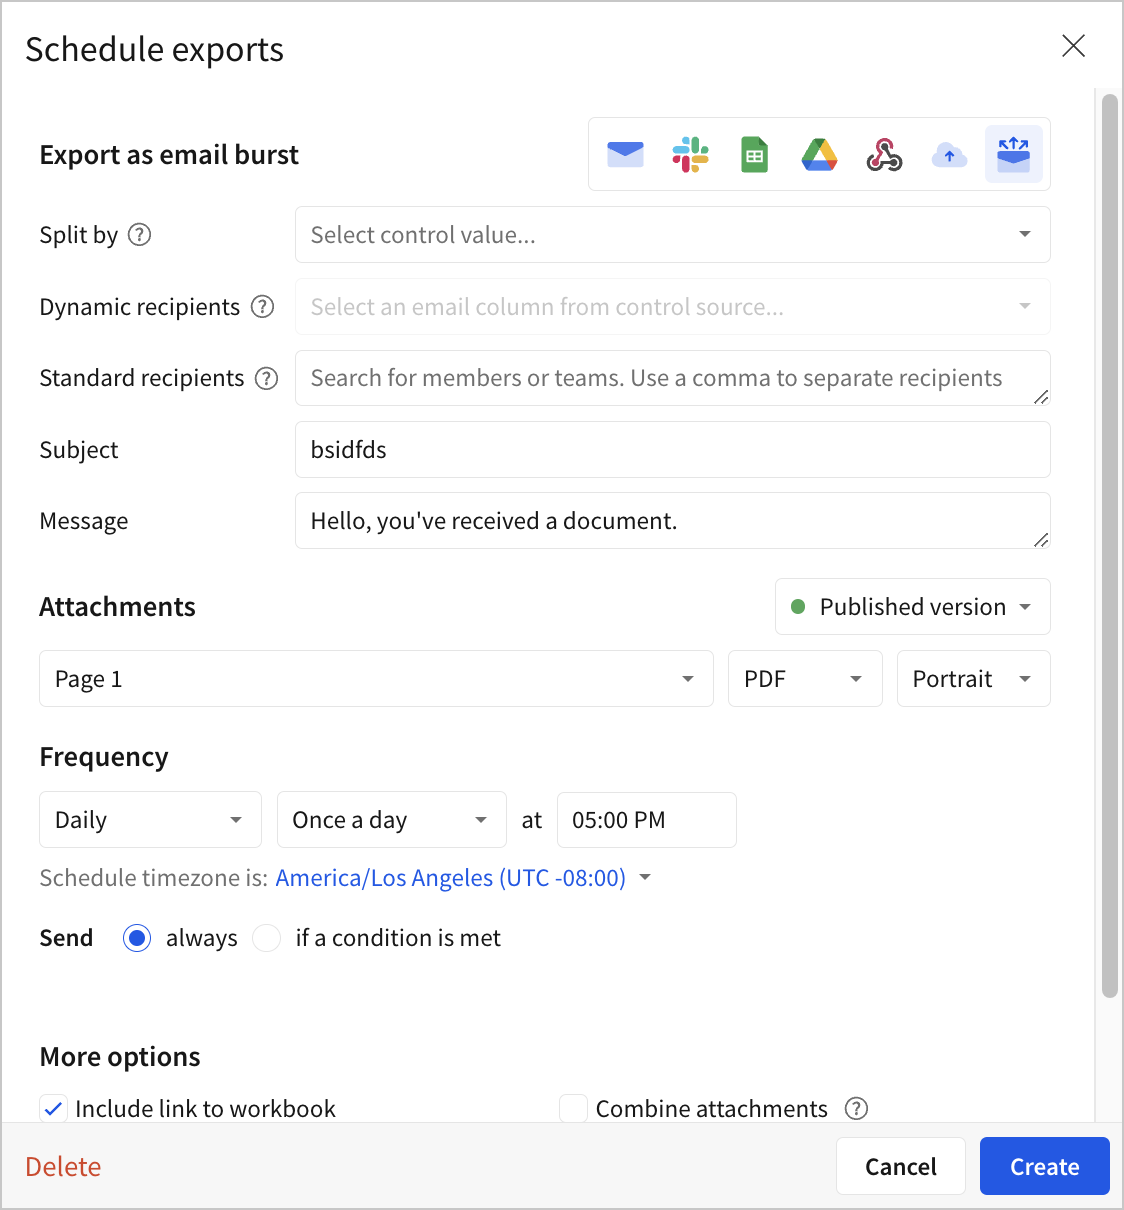This screenshot has width=1124, height=1210.
Task: Open the Once a day dropdown
Action: point(392,820)
